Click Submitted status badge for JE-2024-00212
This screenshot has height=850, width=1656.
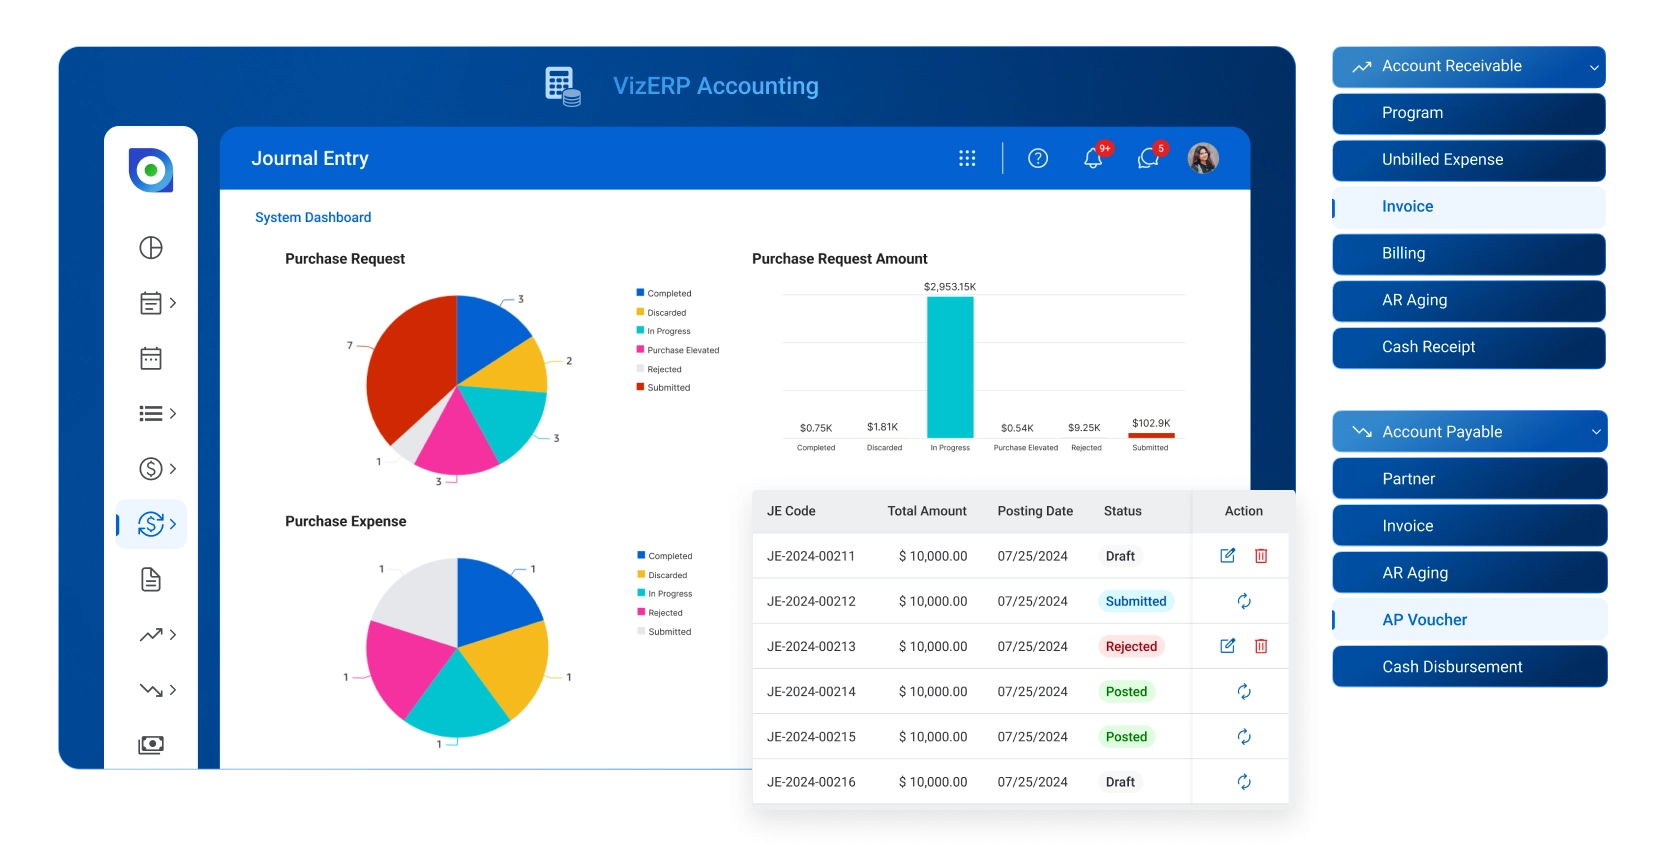pos(1135,601)
